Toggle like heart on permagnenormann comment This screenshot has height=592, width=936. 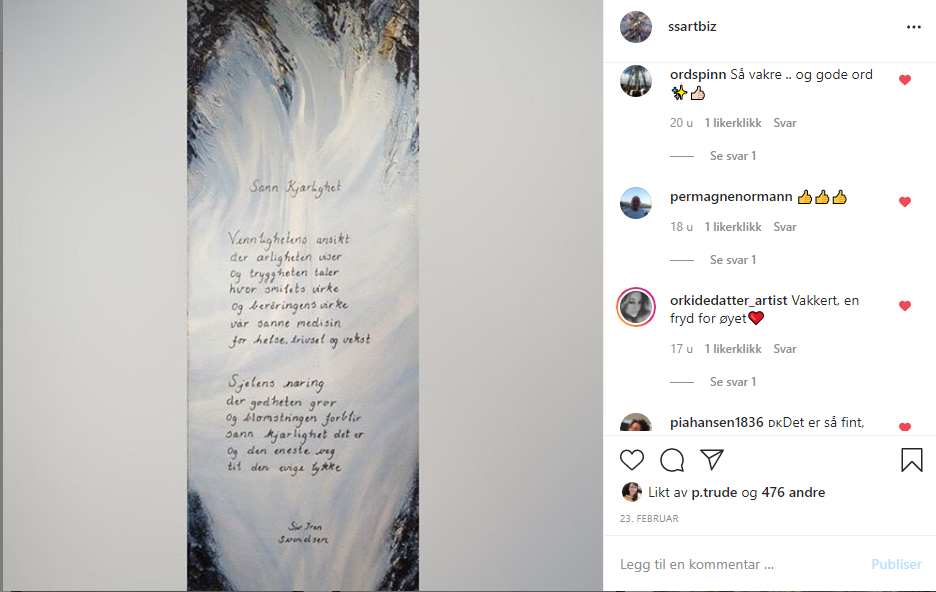point(905,202)
